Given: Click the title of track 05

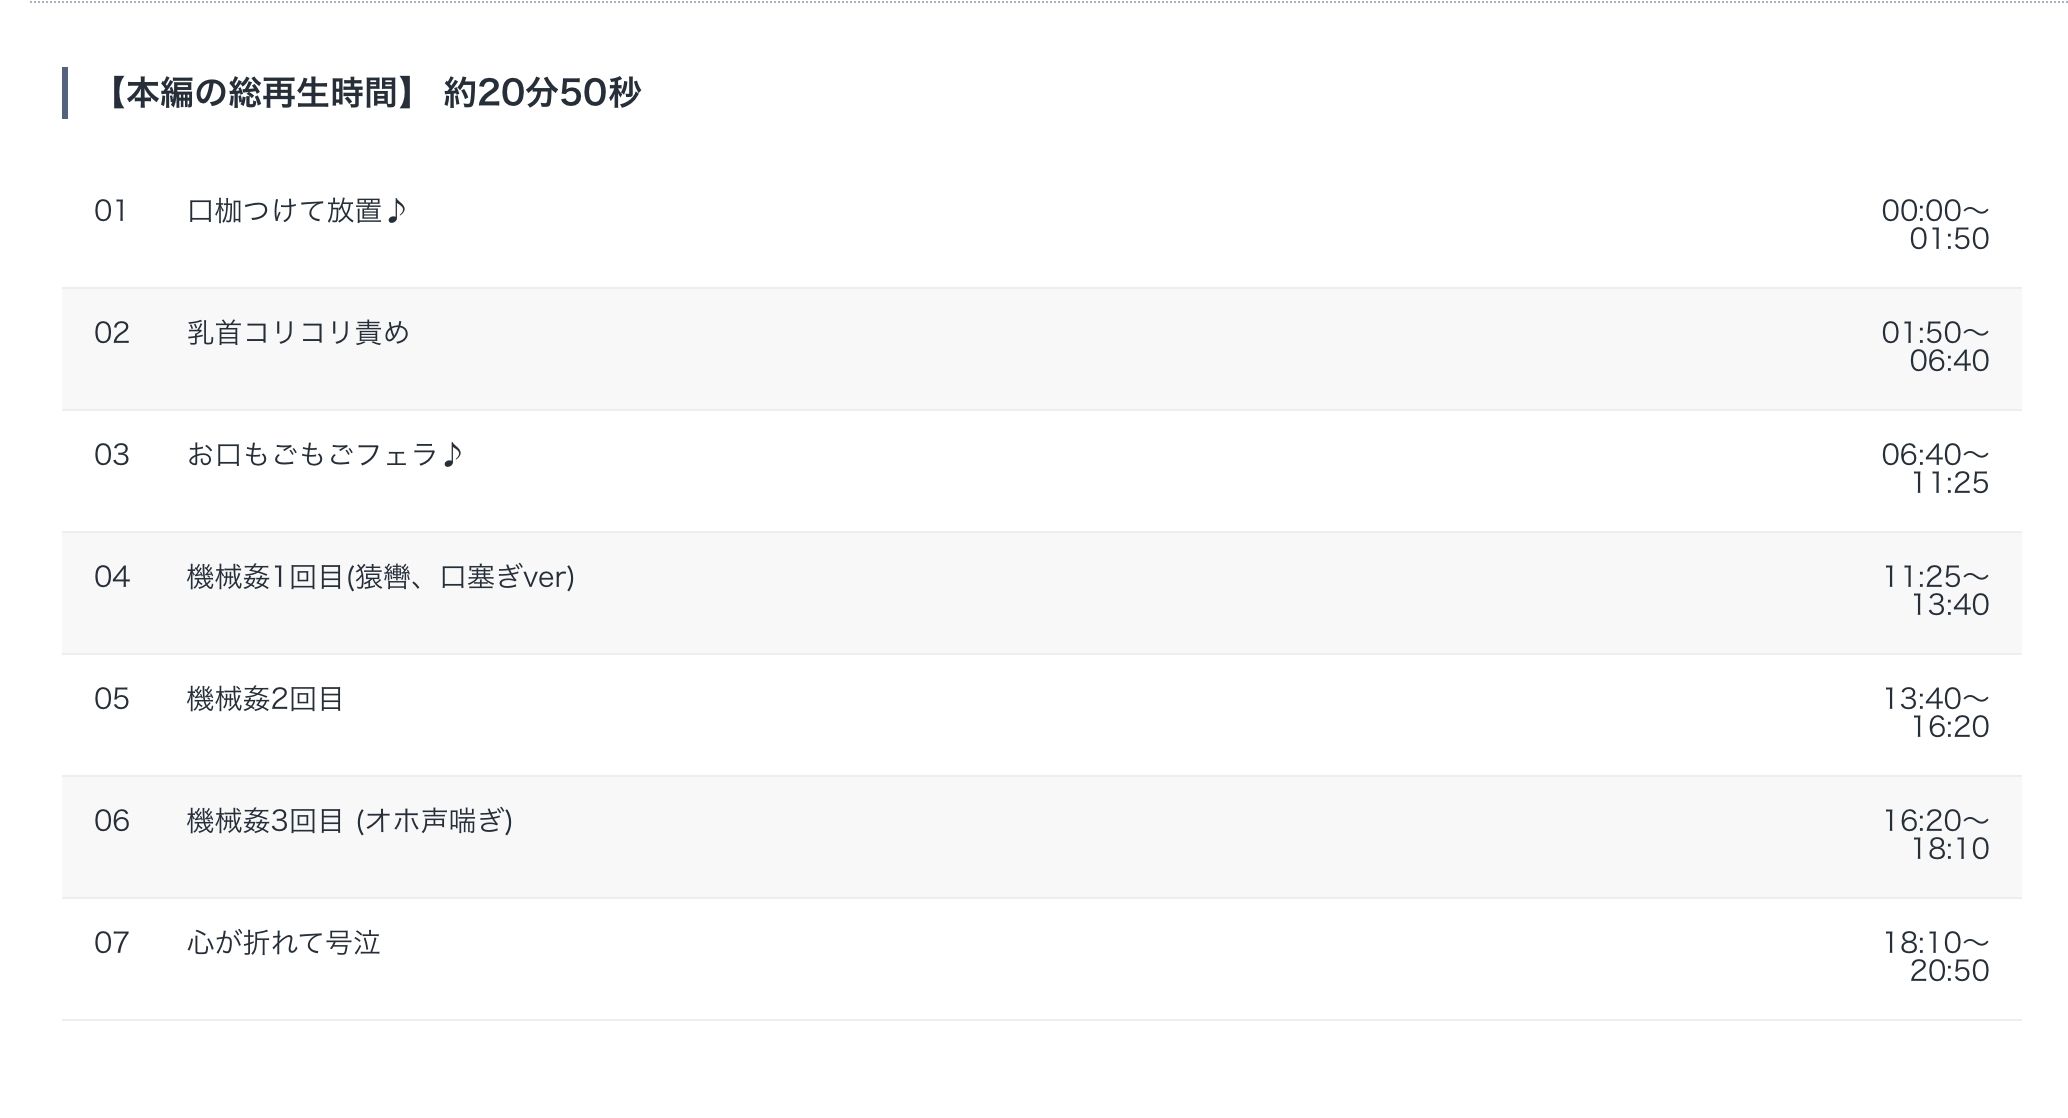Looking at the screenshot, I should [265, 699].
